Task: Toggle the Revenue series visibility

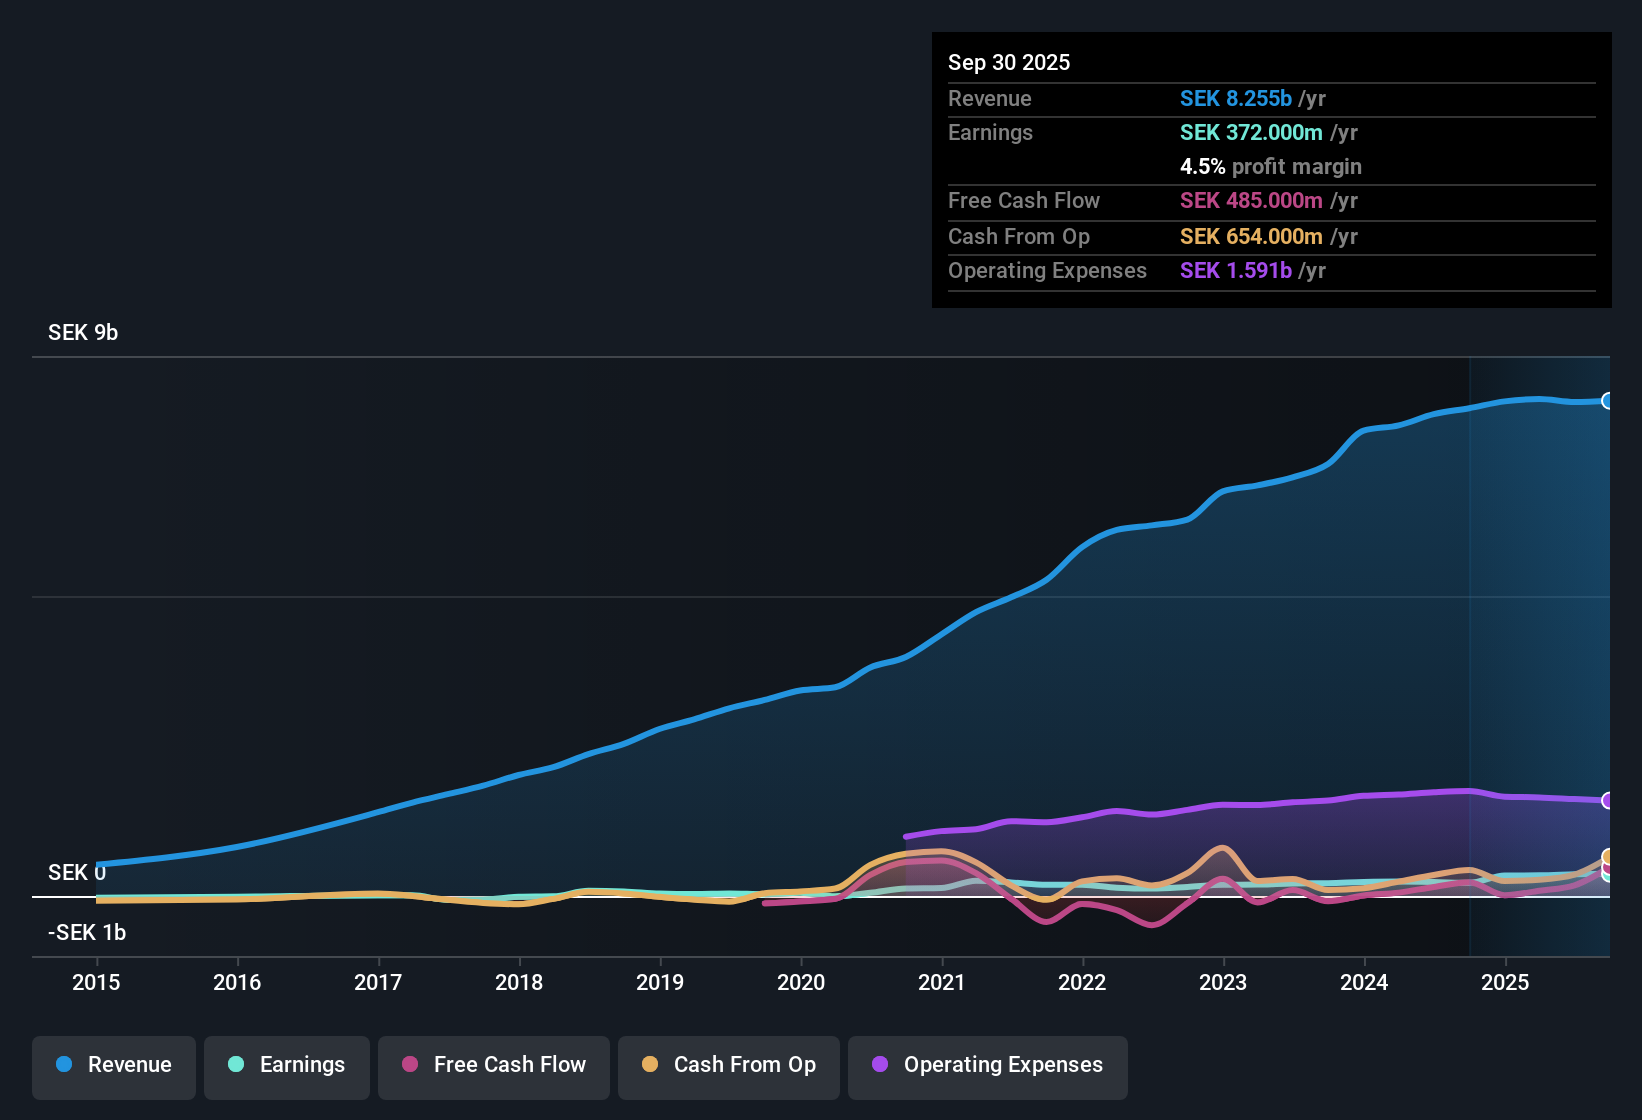Action: pyautogui.click(x=113, y=1065)
